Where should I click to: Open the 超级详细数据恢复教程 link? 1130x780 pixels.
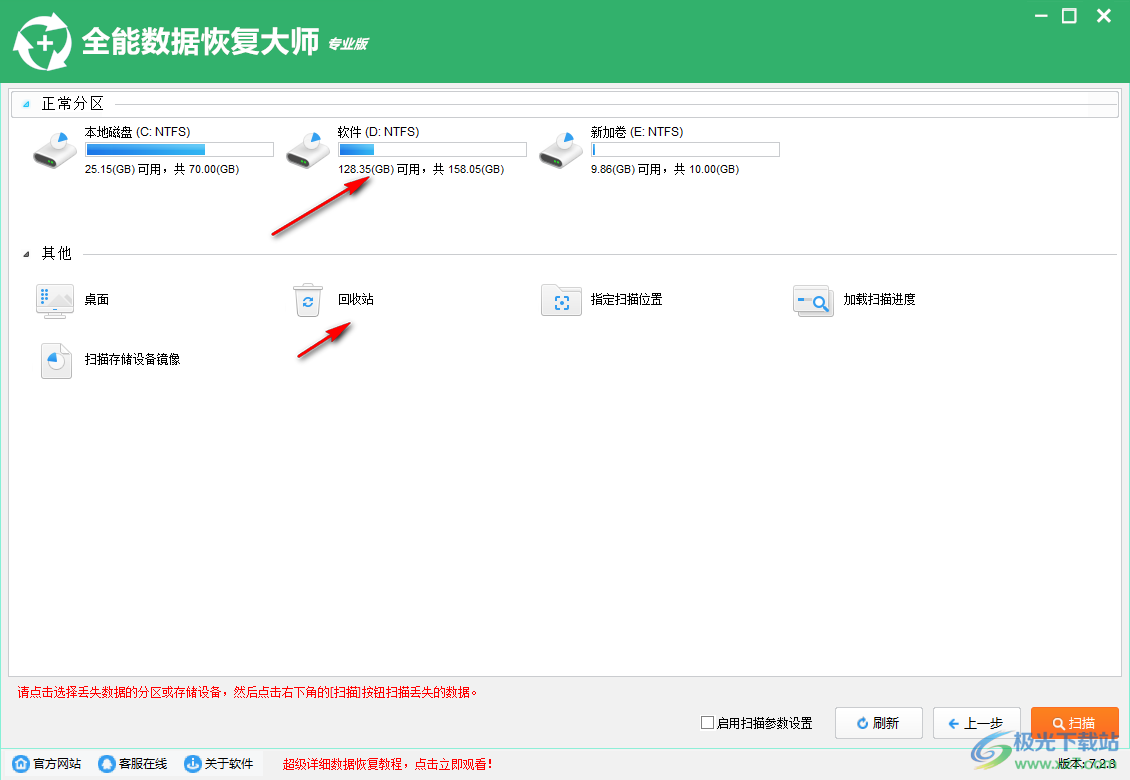tap(384, 762)
